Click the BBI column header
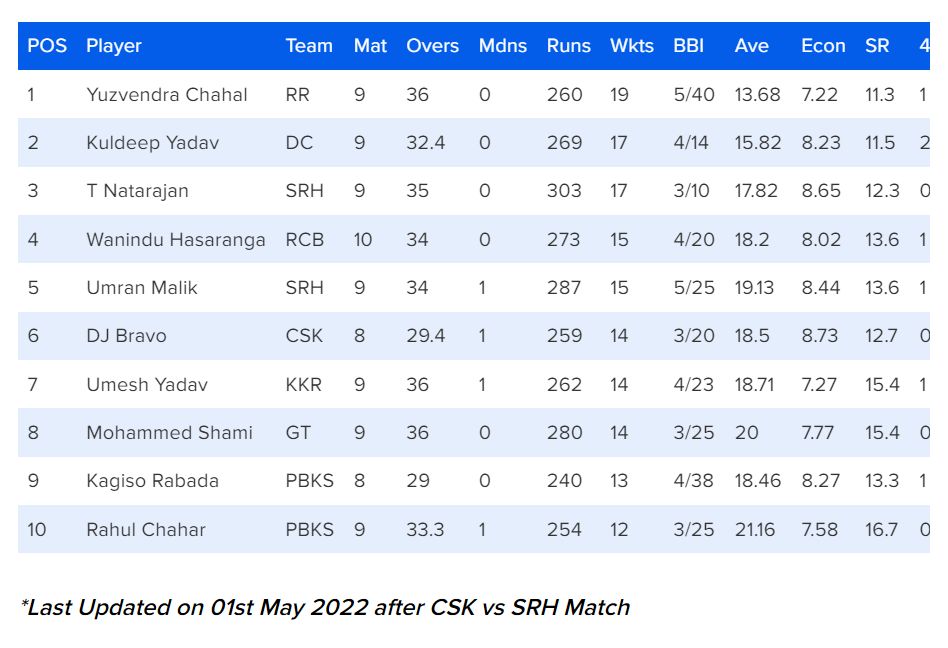Viewport: 948px width, 648px height. pos(688,46)
